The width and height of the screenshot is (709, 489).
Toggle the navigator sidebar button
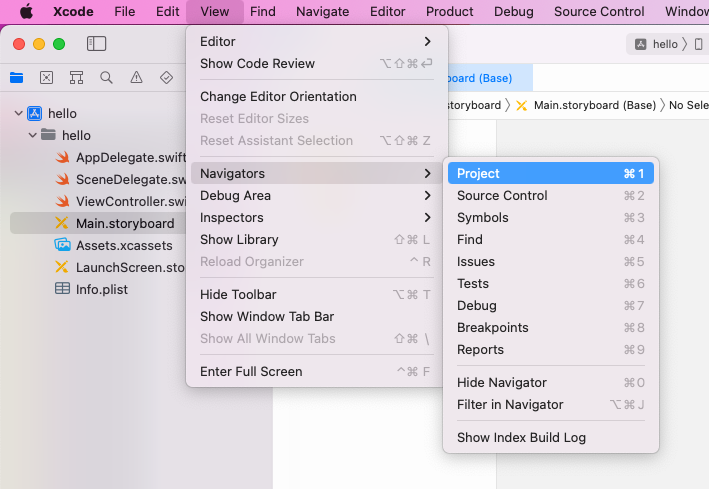(x=96, y=44)
